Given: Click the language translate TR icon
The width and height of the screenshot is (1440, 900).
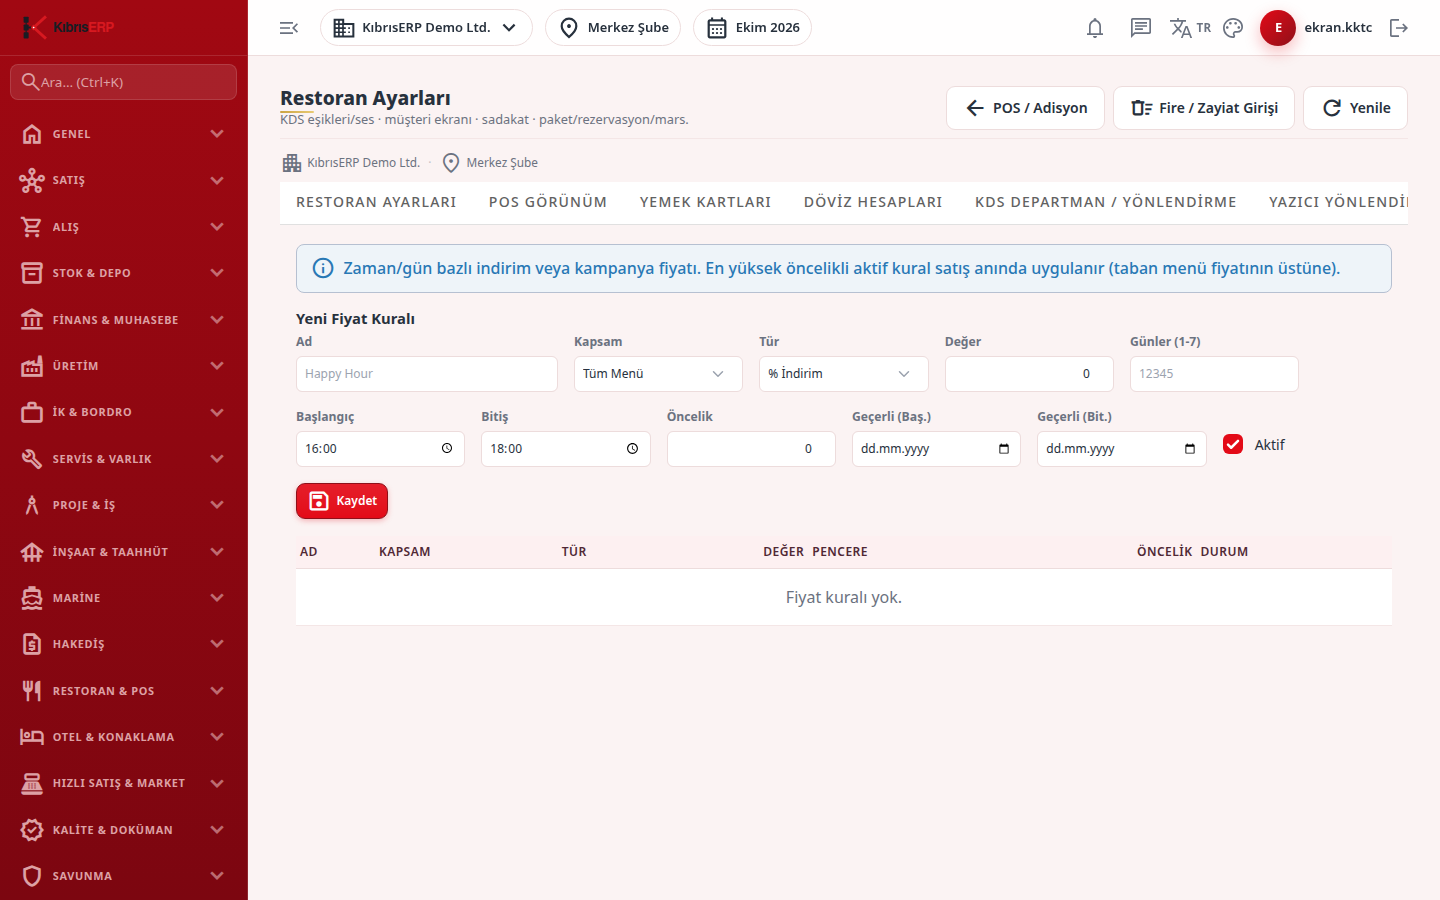Looking at the screenshot, I should pos(1190,28).
